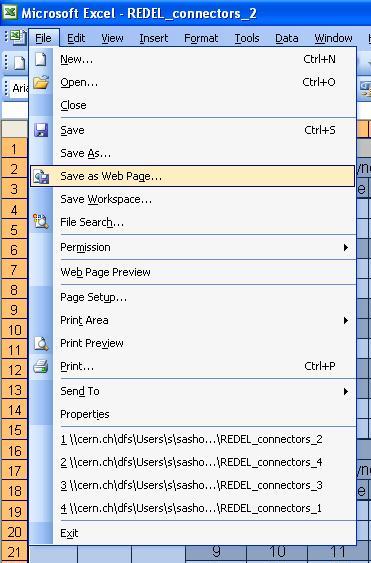Select Close in the File menu
This screenshot has height=563, width=371.
pyautogui.click(x=193, y=105)
